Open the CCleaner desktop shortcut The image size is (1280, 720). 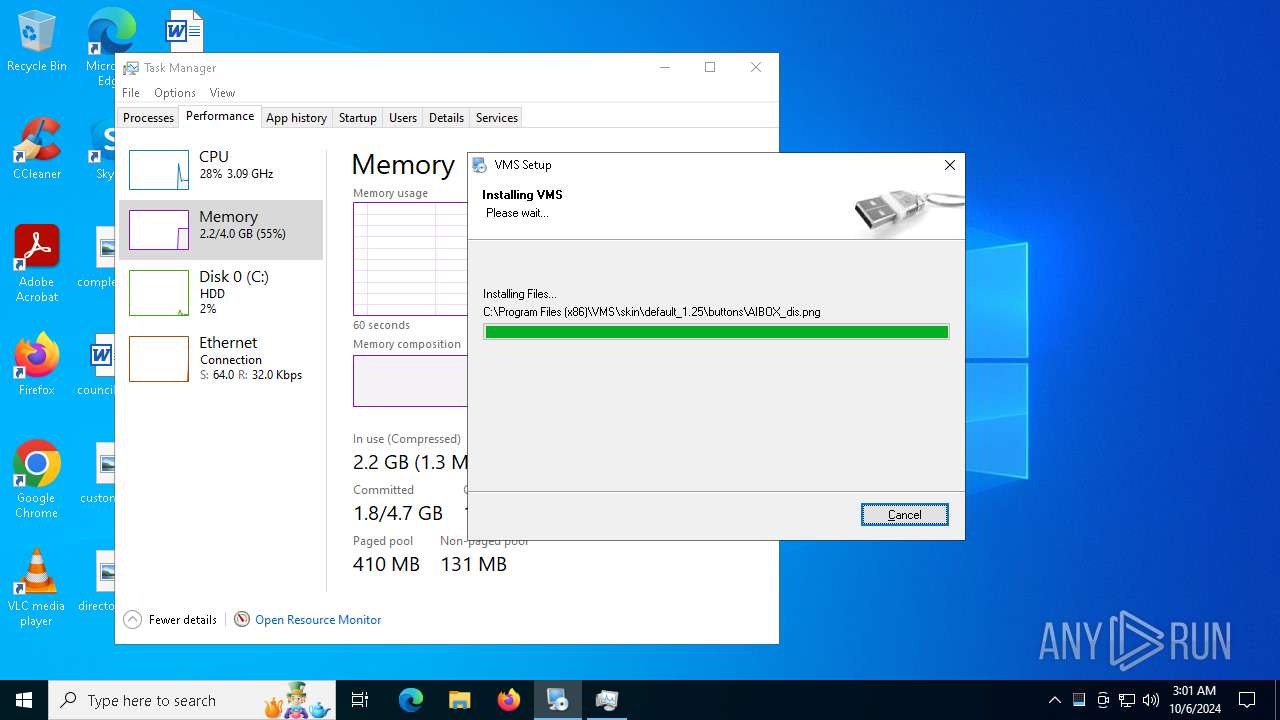[36, 150]
